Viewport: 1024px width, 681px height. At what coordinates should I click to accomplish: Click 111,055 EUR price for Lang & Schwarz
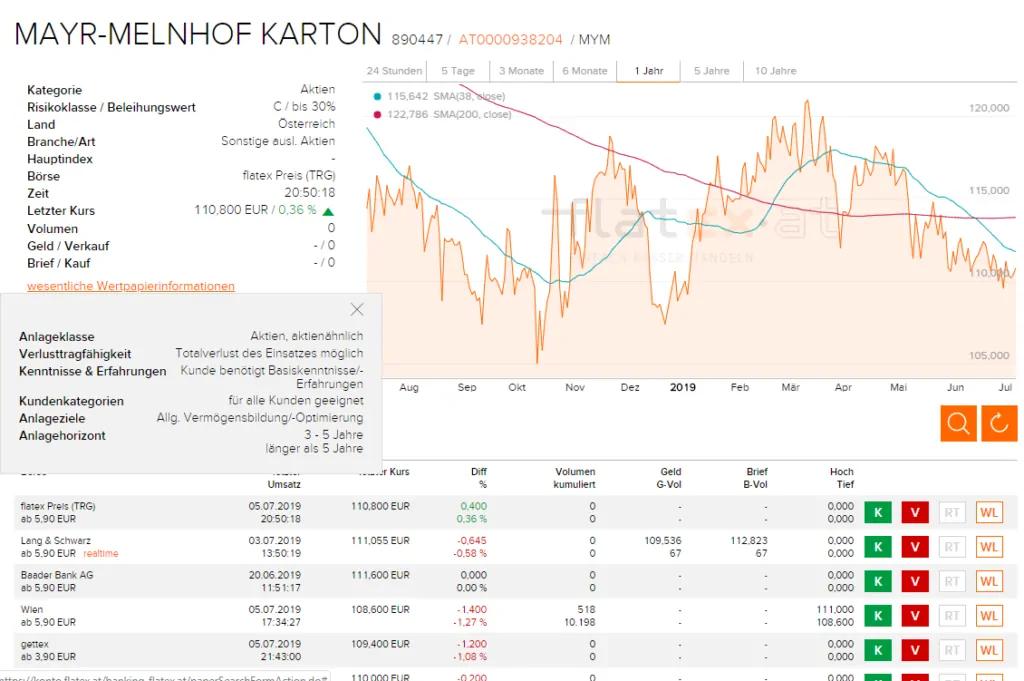click(380, 541)
